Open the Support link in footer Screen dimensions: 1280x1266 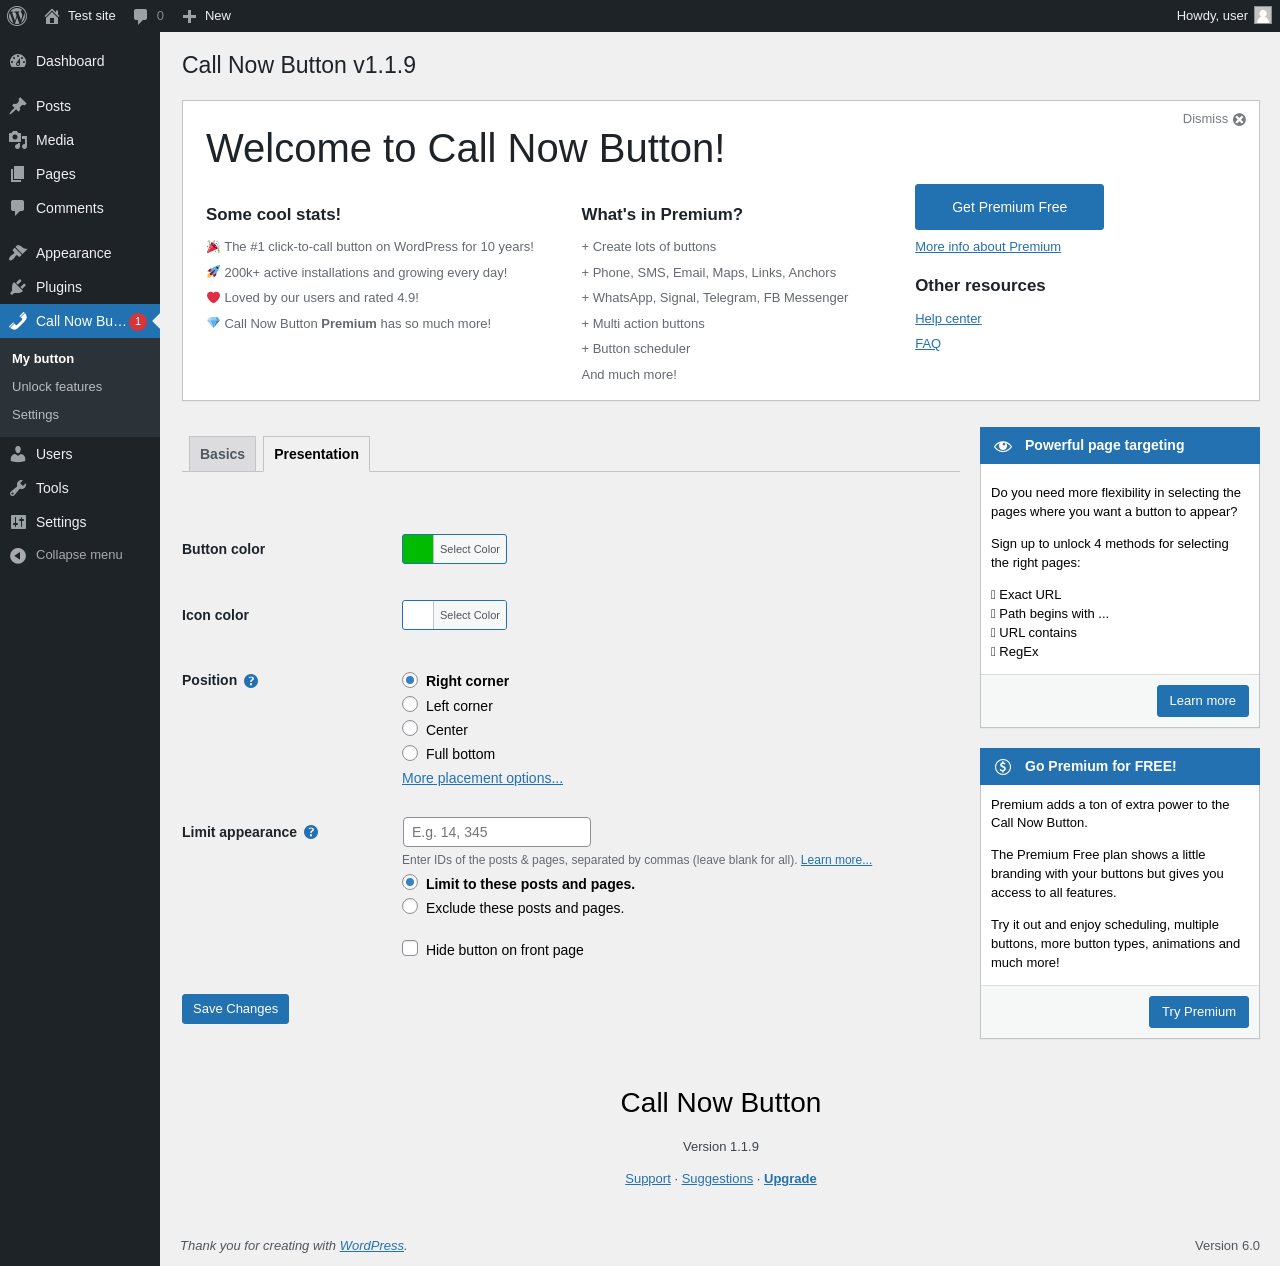click(x=648, y=1179)
